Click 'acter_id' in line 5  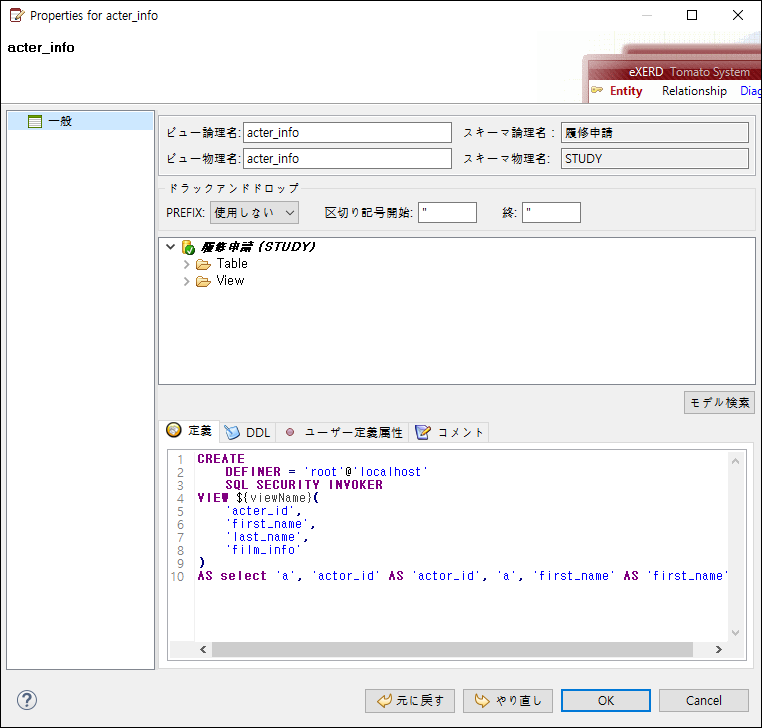coord(260,511)
